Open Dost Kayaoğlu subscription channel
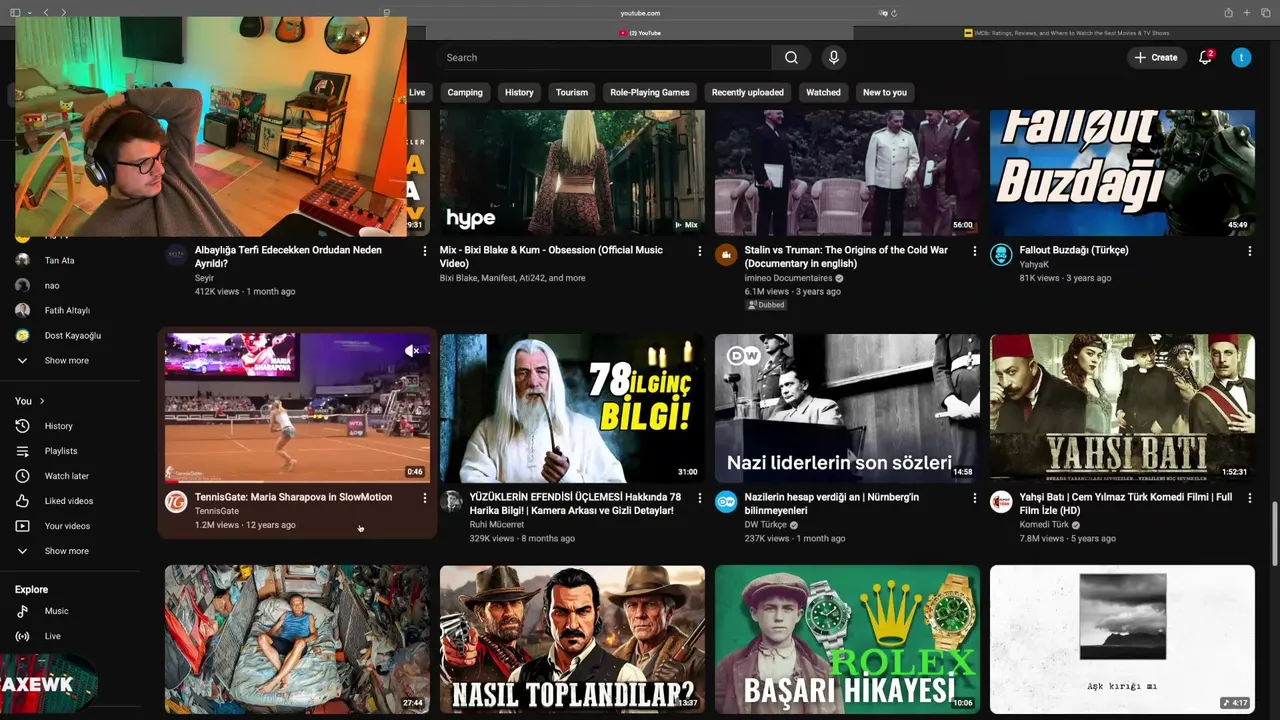The height and width of the screenshot is (720, 1280). [70, 335]
